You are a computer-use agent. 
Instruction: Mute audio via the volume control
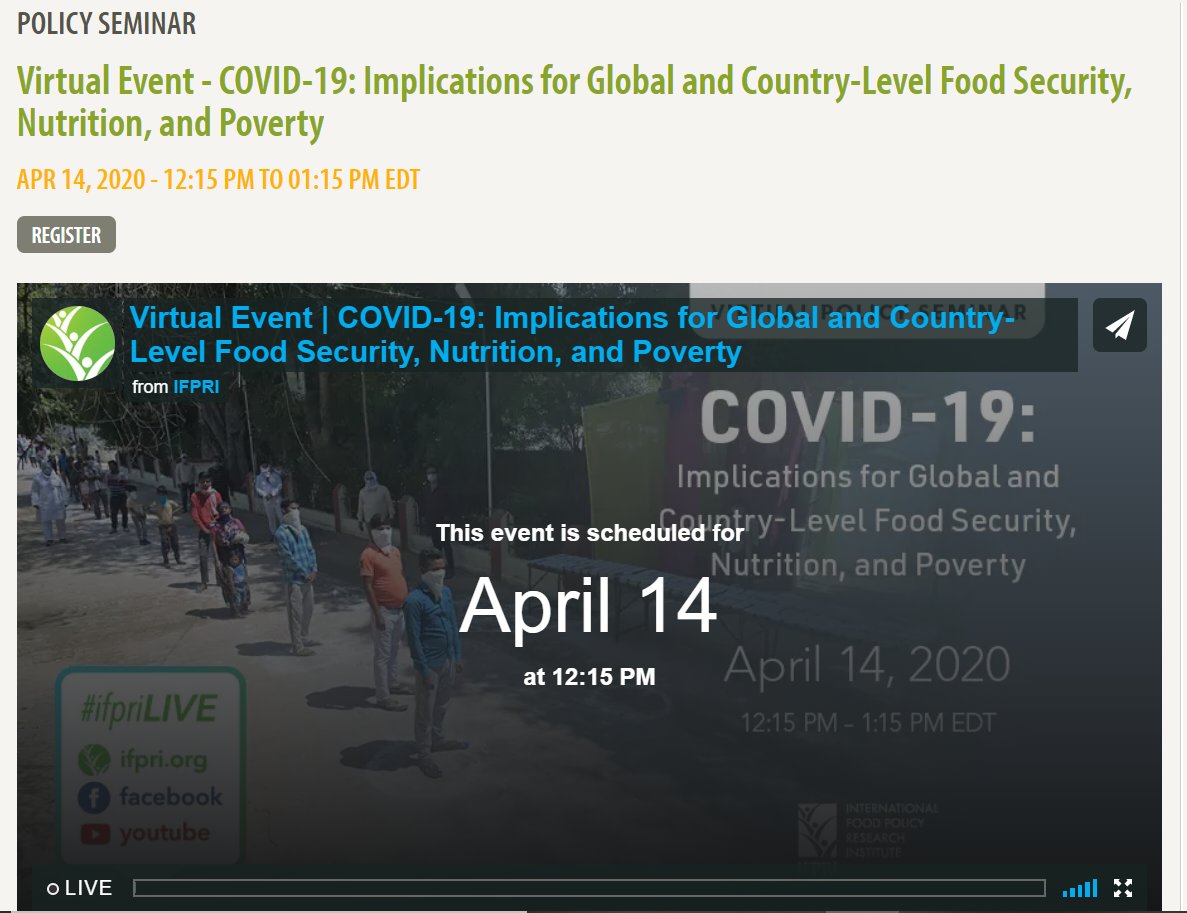coord(1079,887)
